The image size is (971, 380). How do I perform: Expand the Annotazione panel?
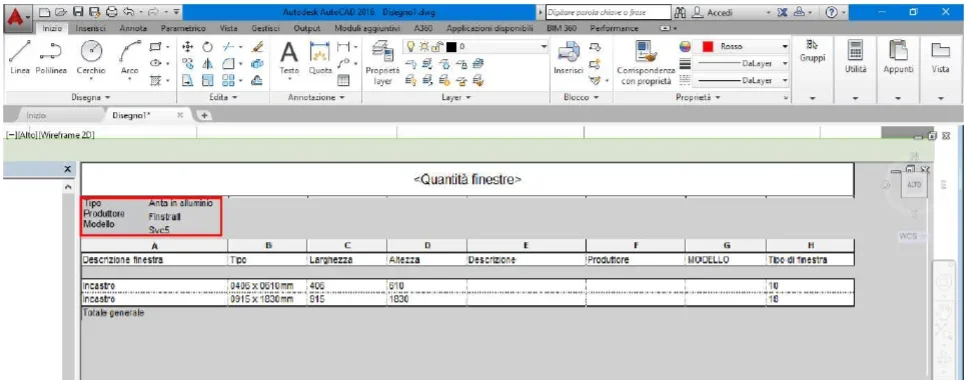click(x=316, y=97)
